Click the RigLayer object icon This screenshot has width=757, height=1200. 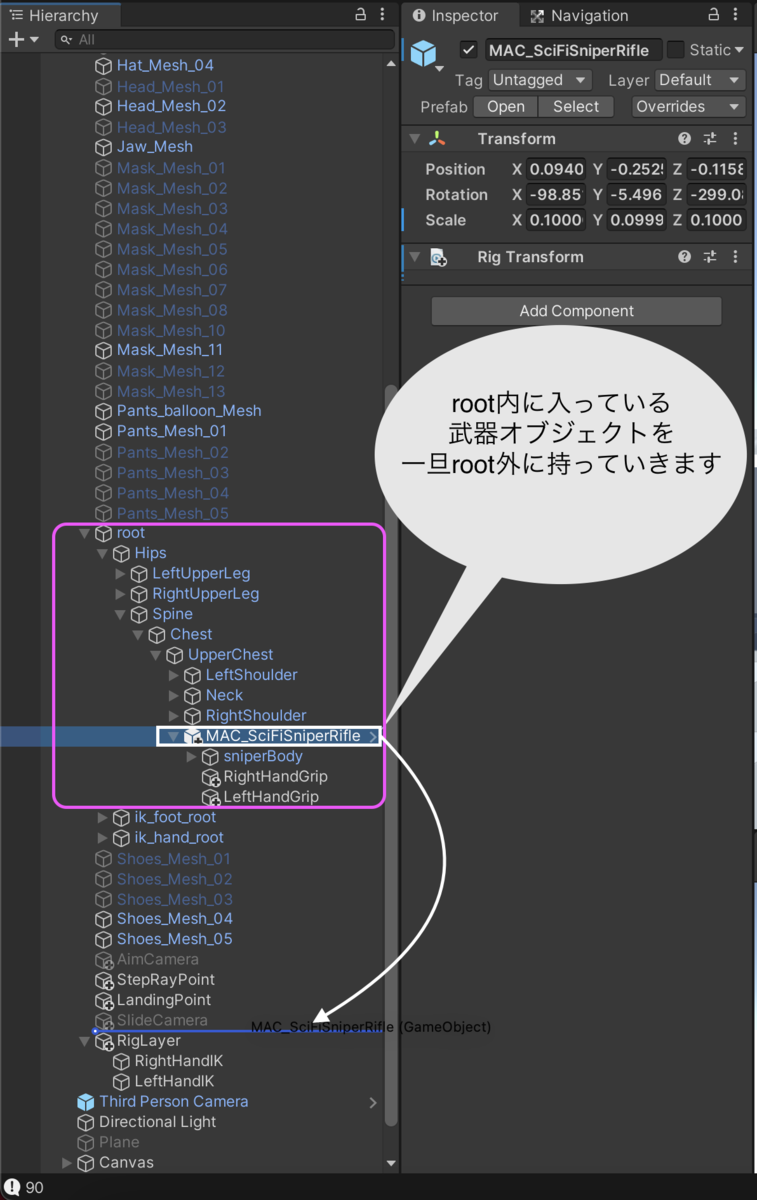104,1041
